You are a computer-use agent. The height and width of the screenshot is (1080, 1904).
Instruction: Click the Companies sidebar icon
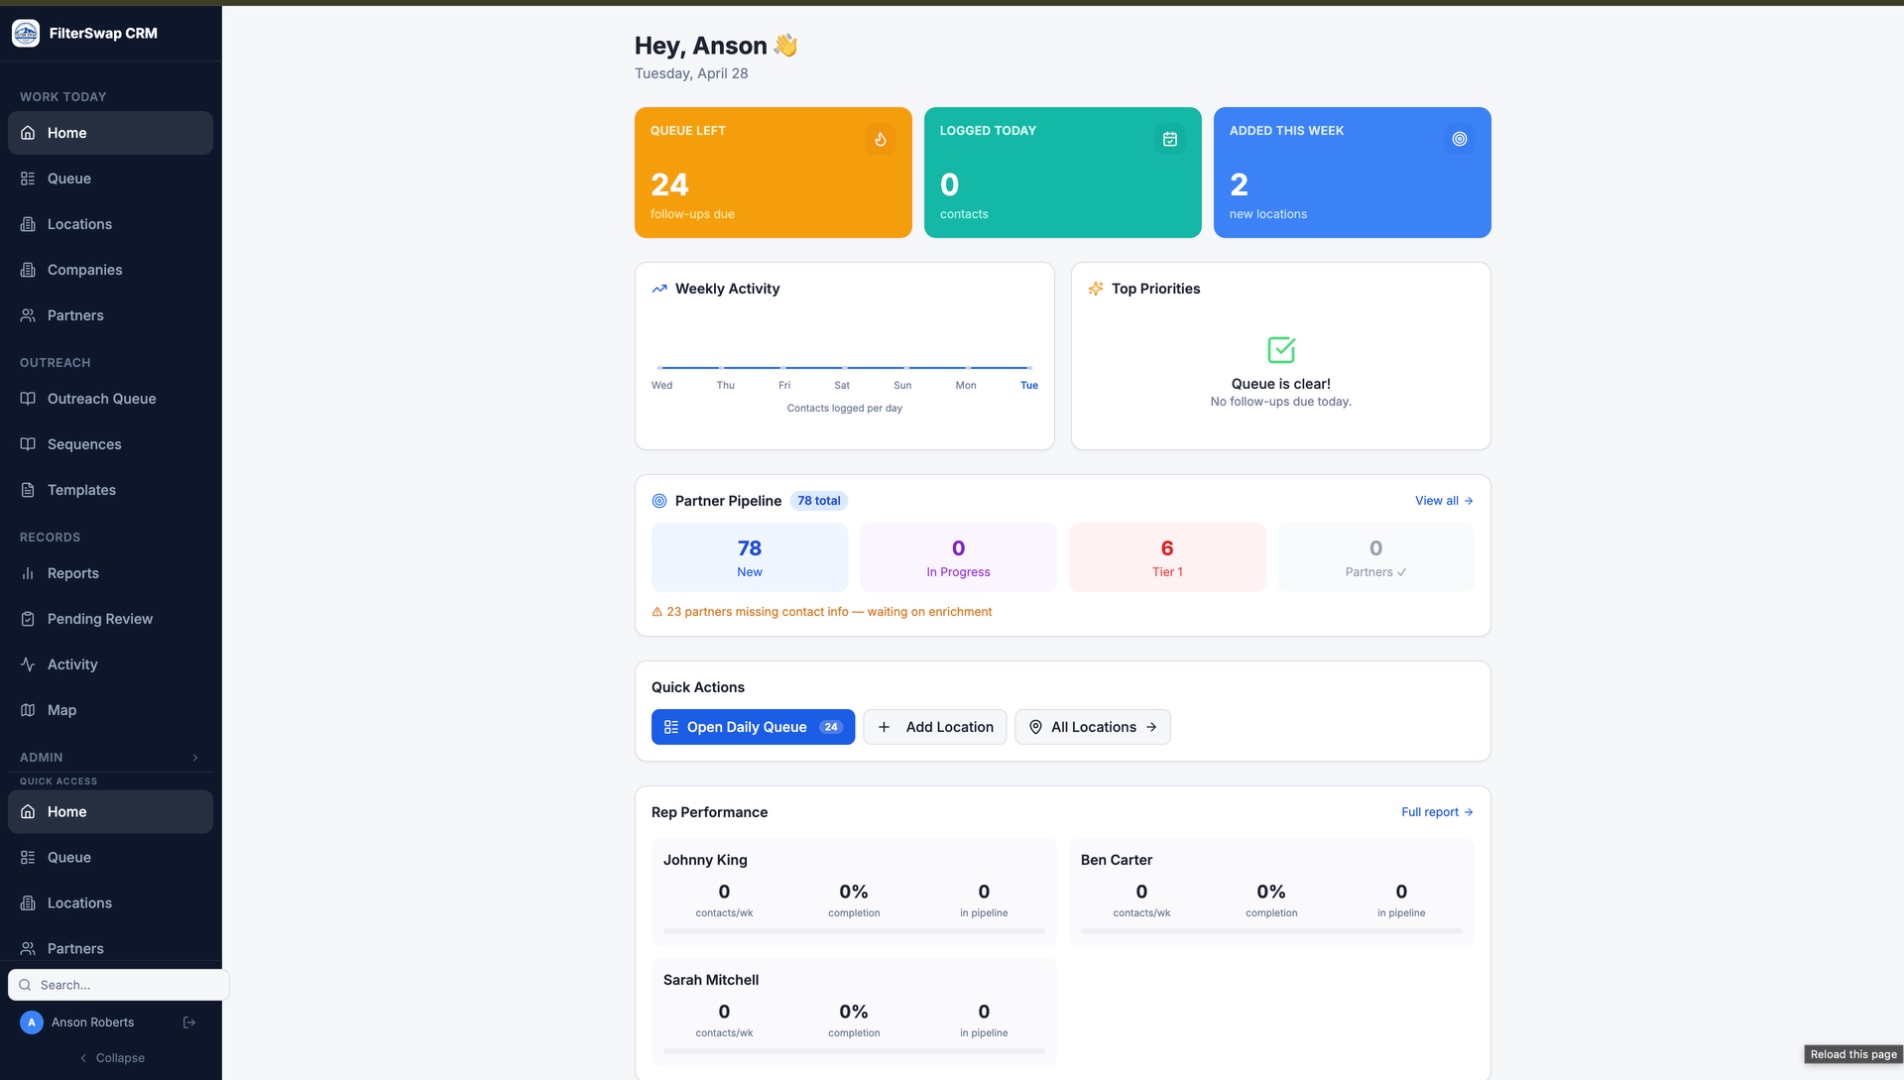click(27, 270)
